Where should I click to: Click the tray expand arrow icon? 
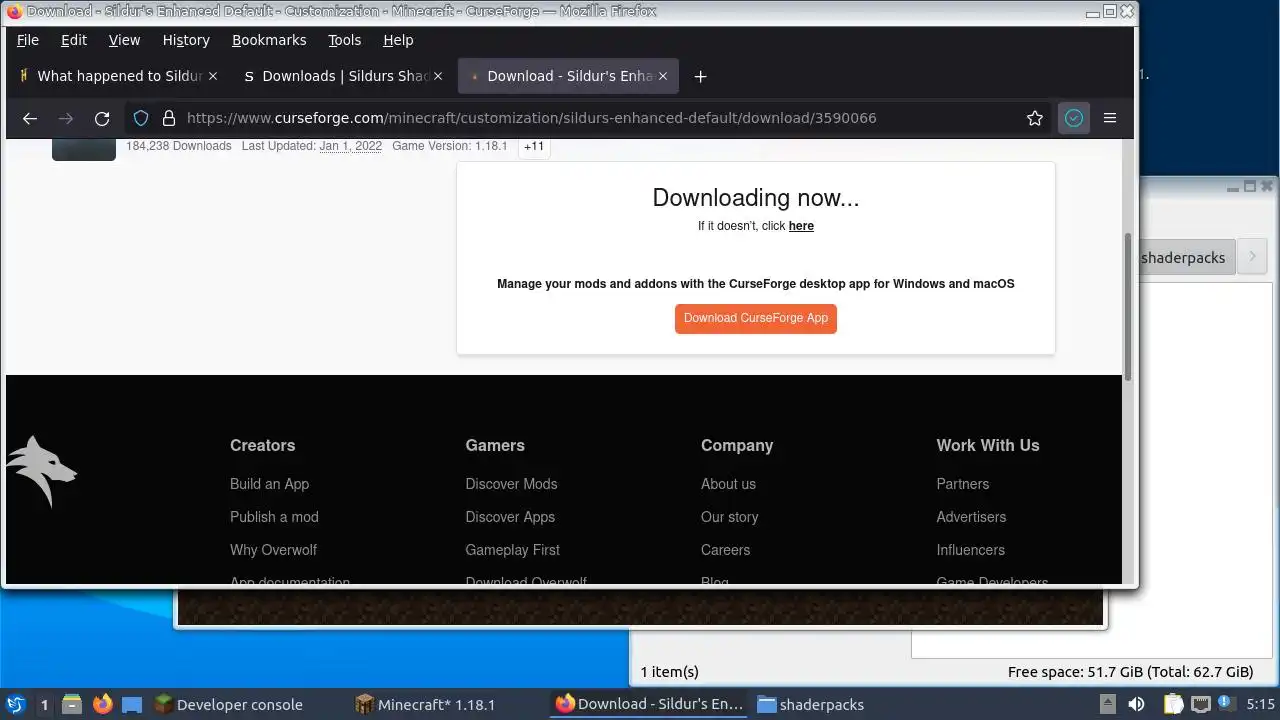click(1107, 704)
